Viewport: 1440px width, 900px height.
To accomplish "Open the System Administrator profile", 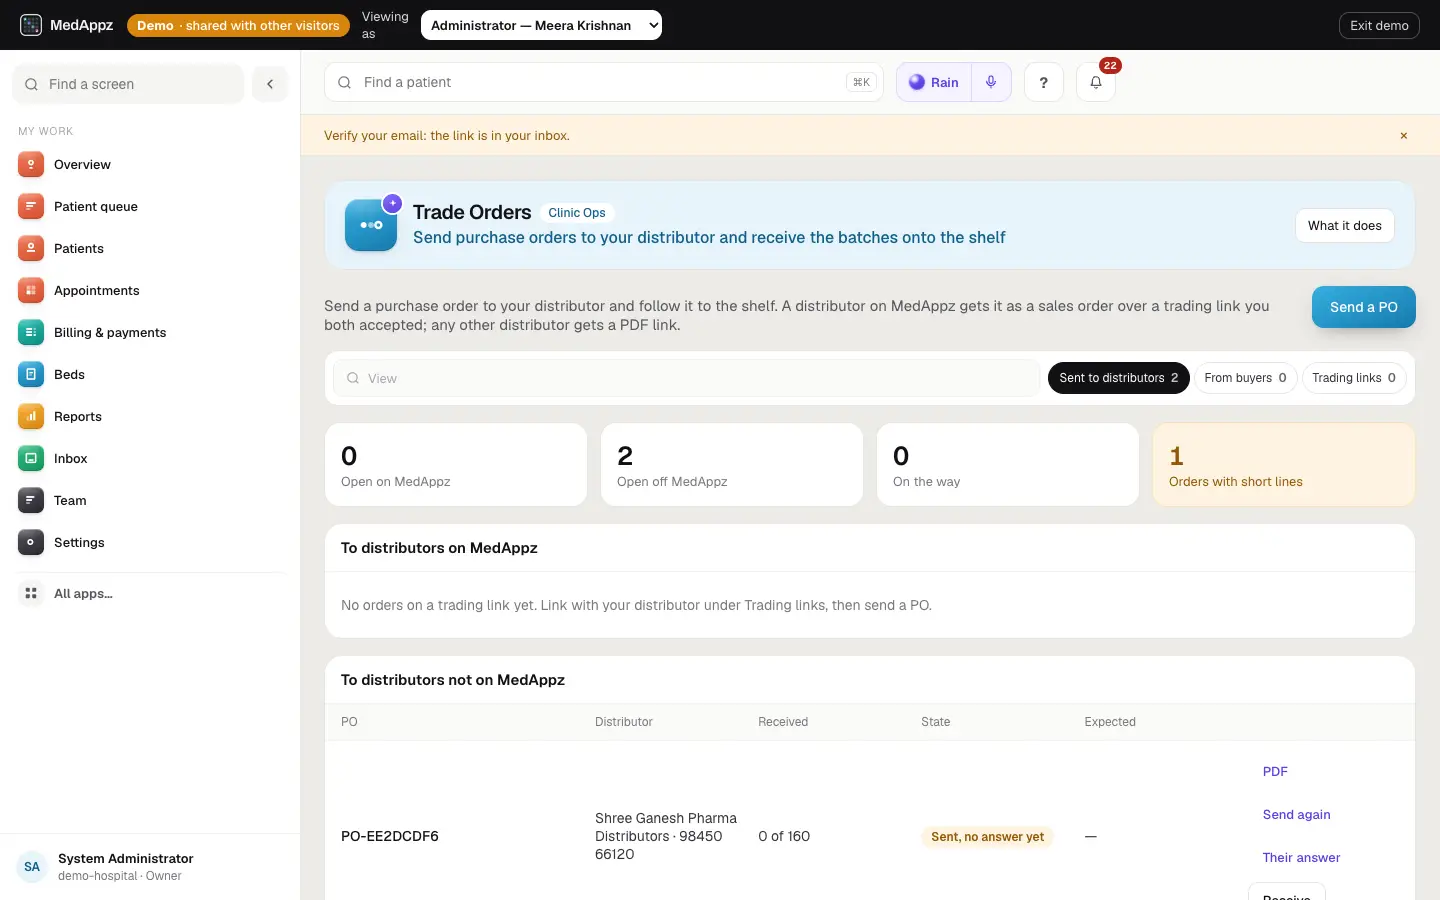I will pyautogui.click(x=150, y=866).
